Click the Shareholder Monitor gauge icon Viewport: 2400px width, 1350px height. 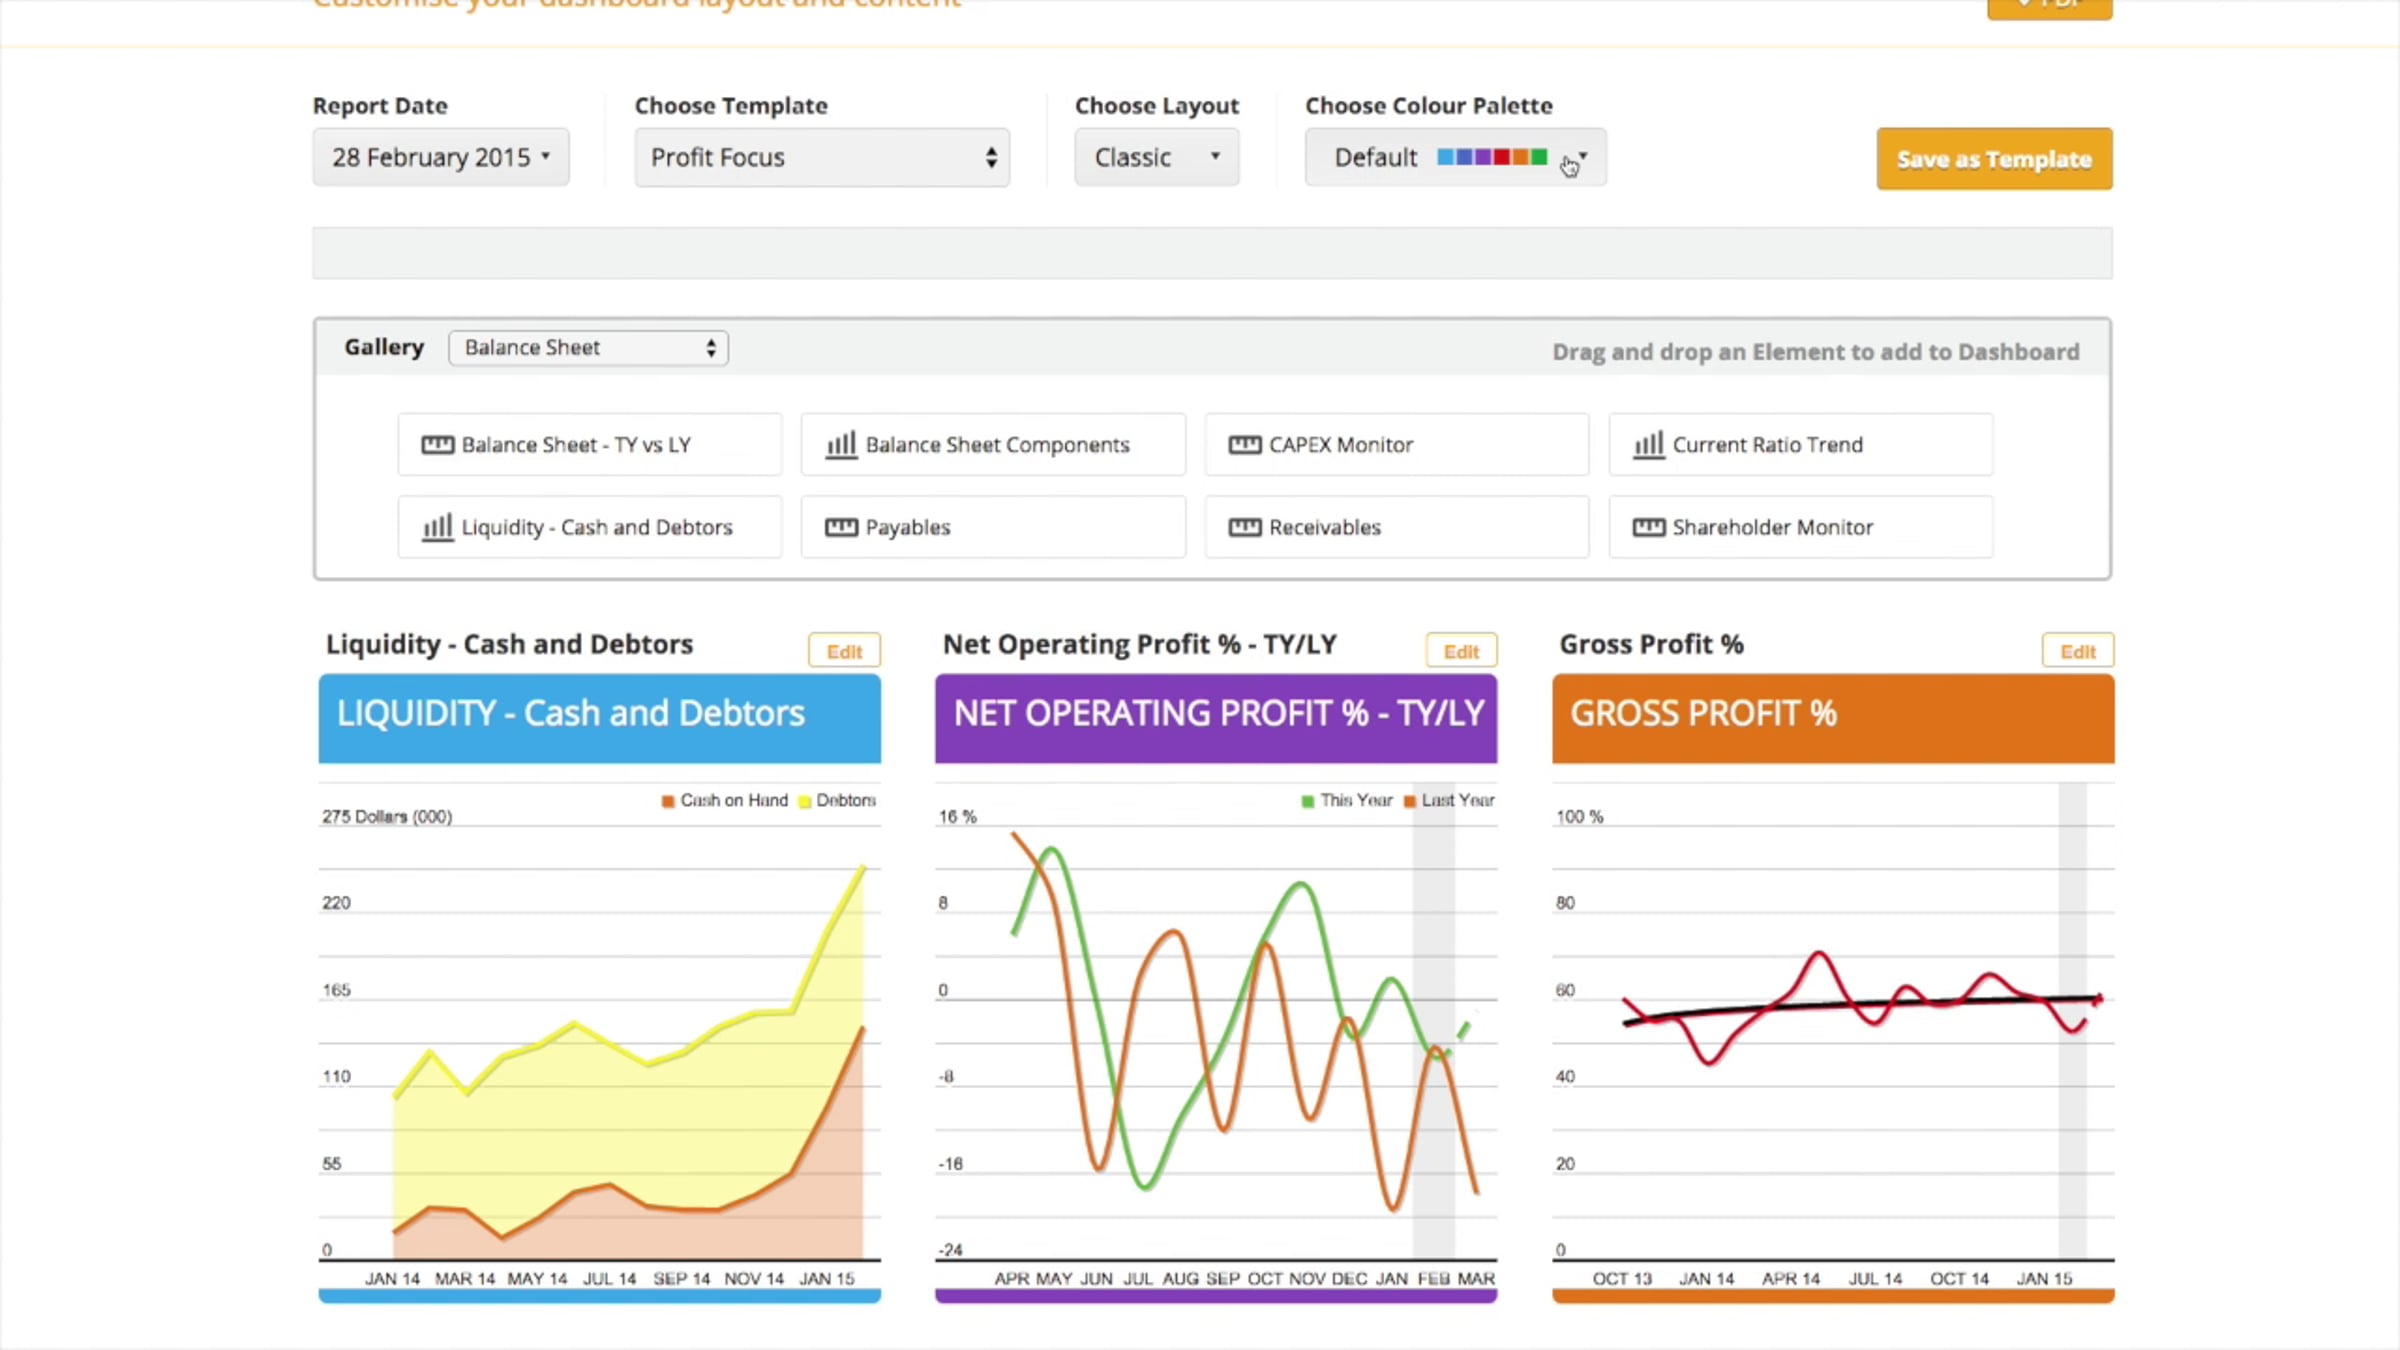pos(1648,527)
